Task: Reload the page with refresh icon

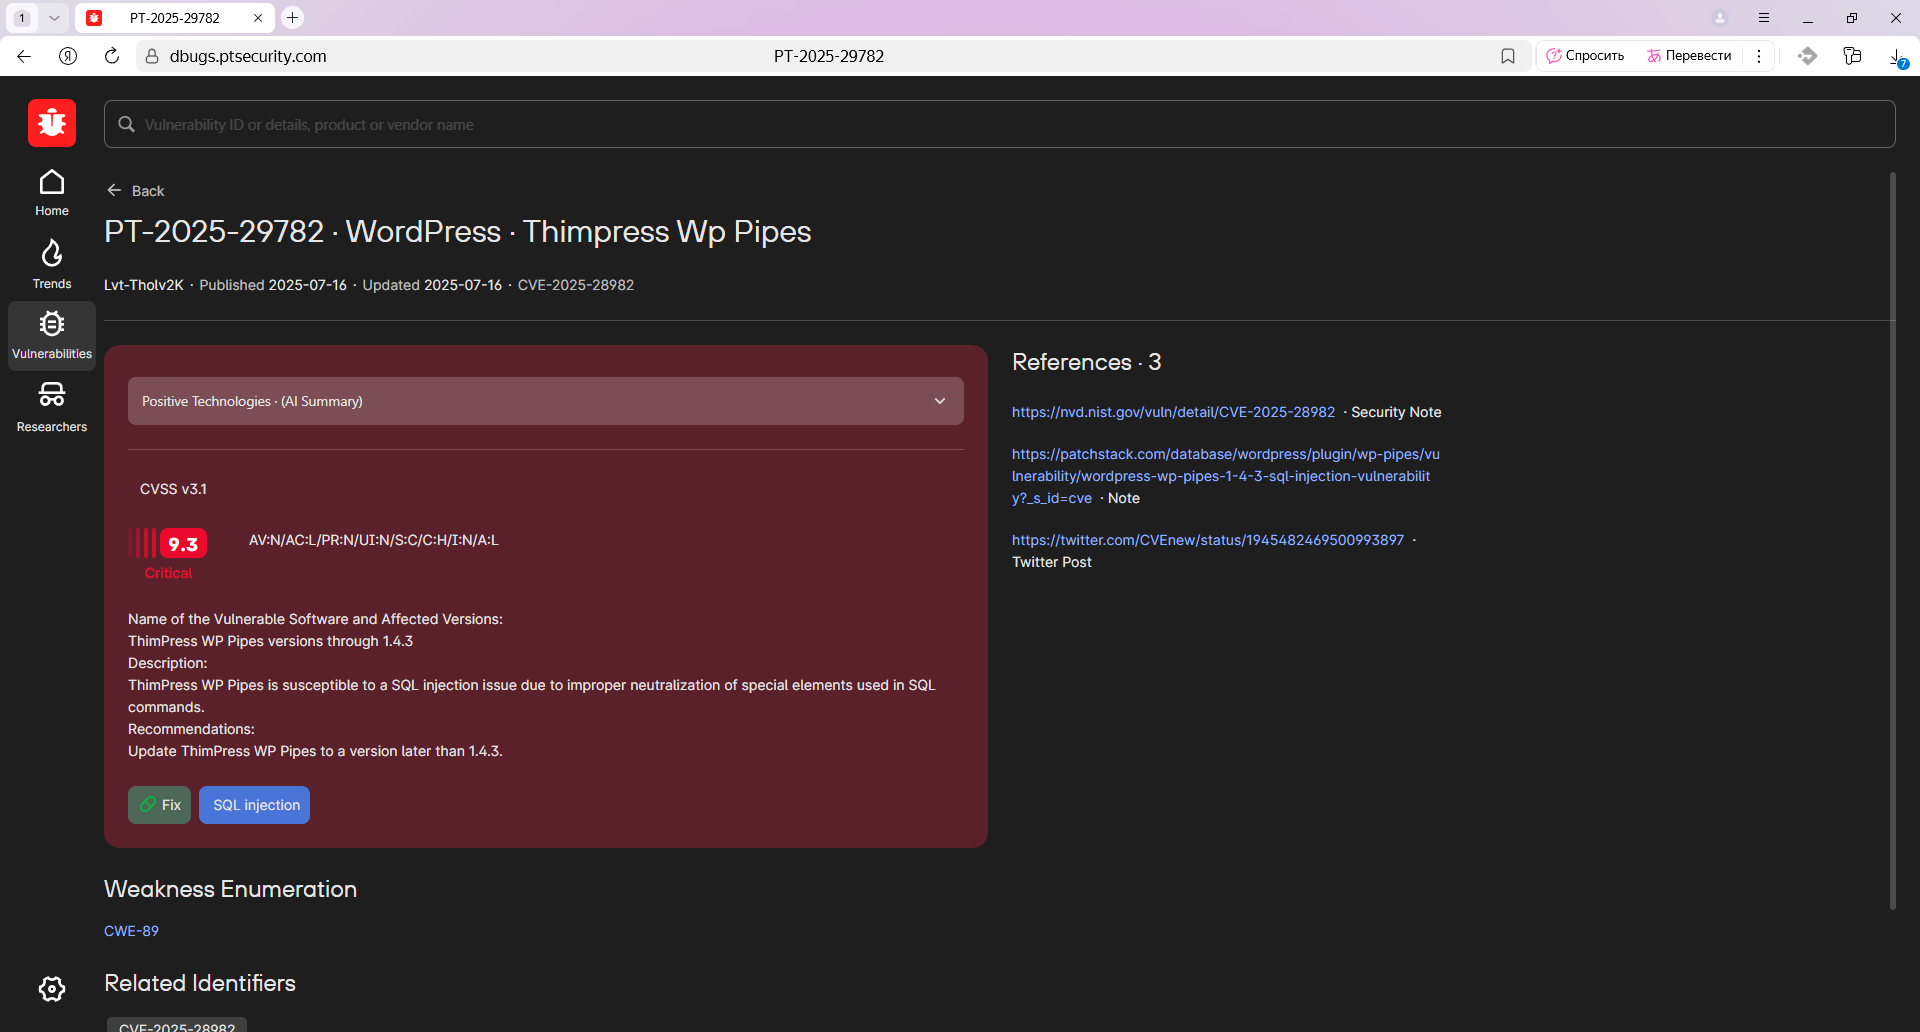Action: pyautogui.click(x=112, y=56)
